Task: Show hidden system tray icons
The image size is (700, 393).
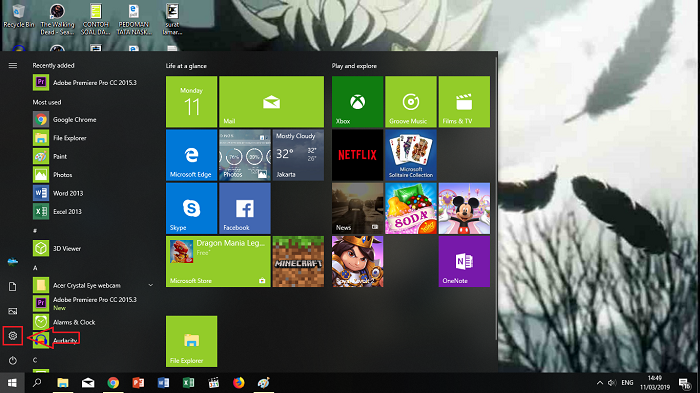Action: [600, 383]
